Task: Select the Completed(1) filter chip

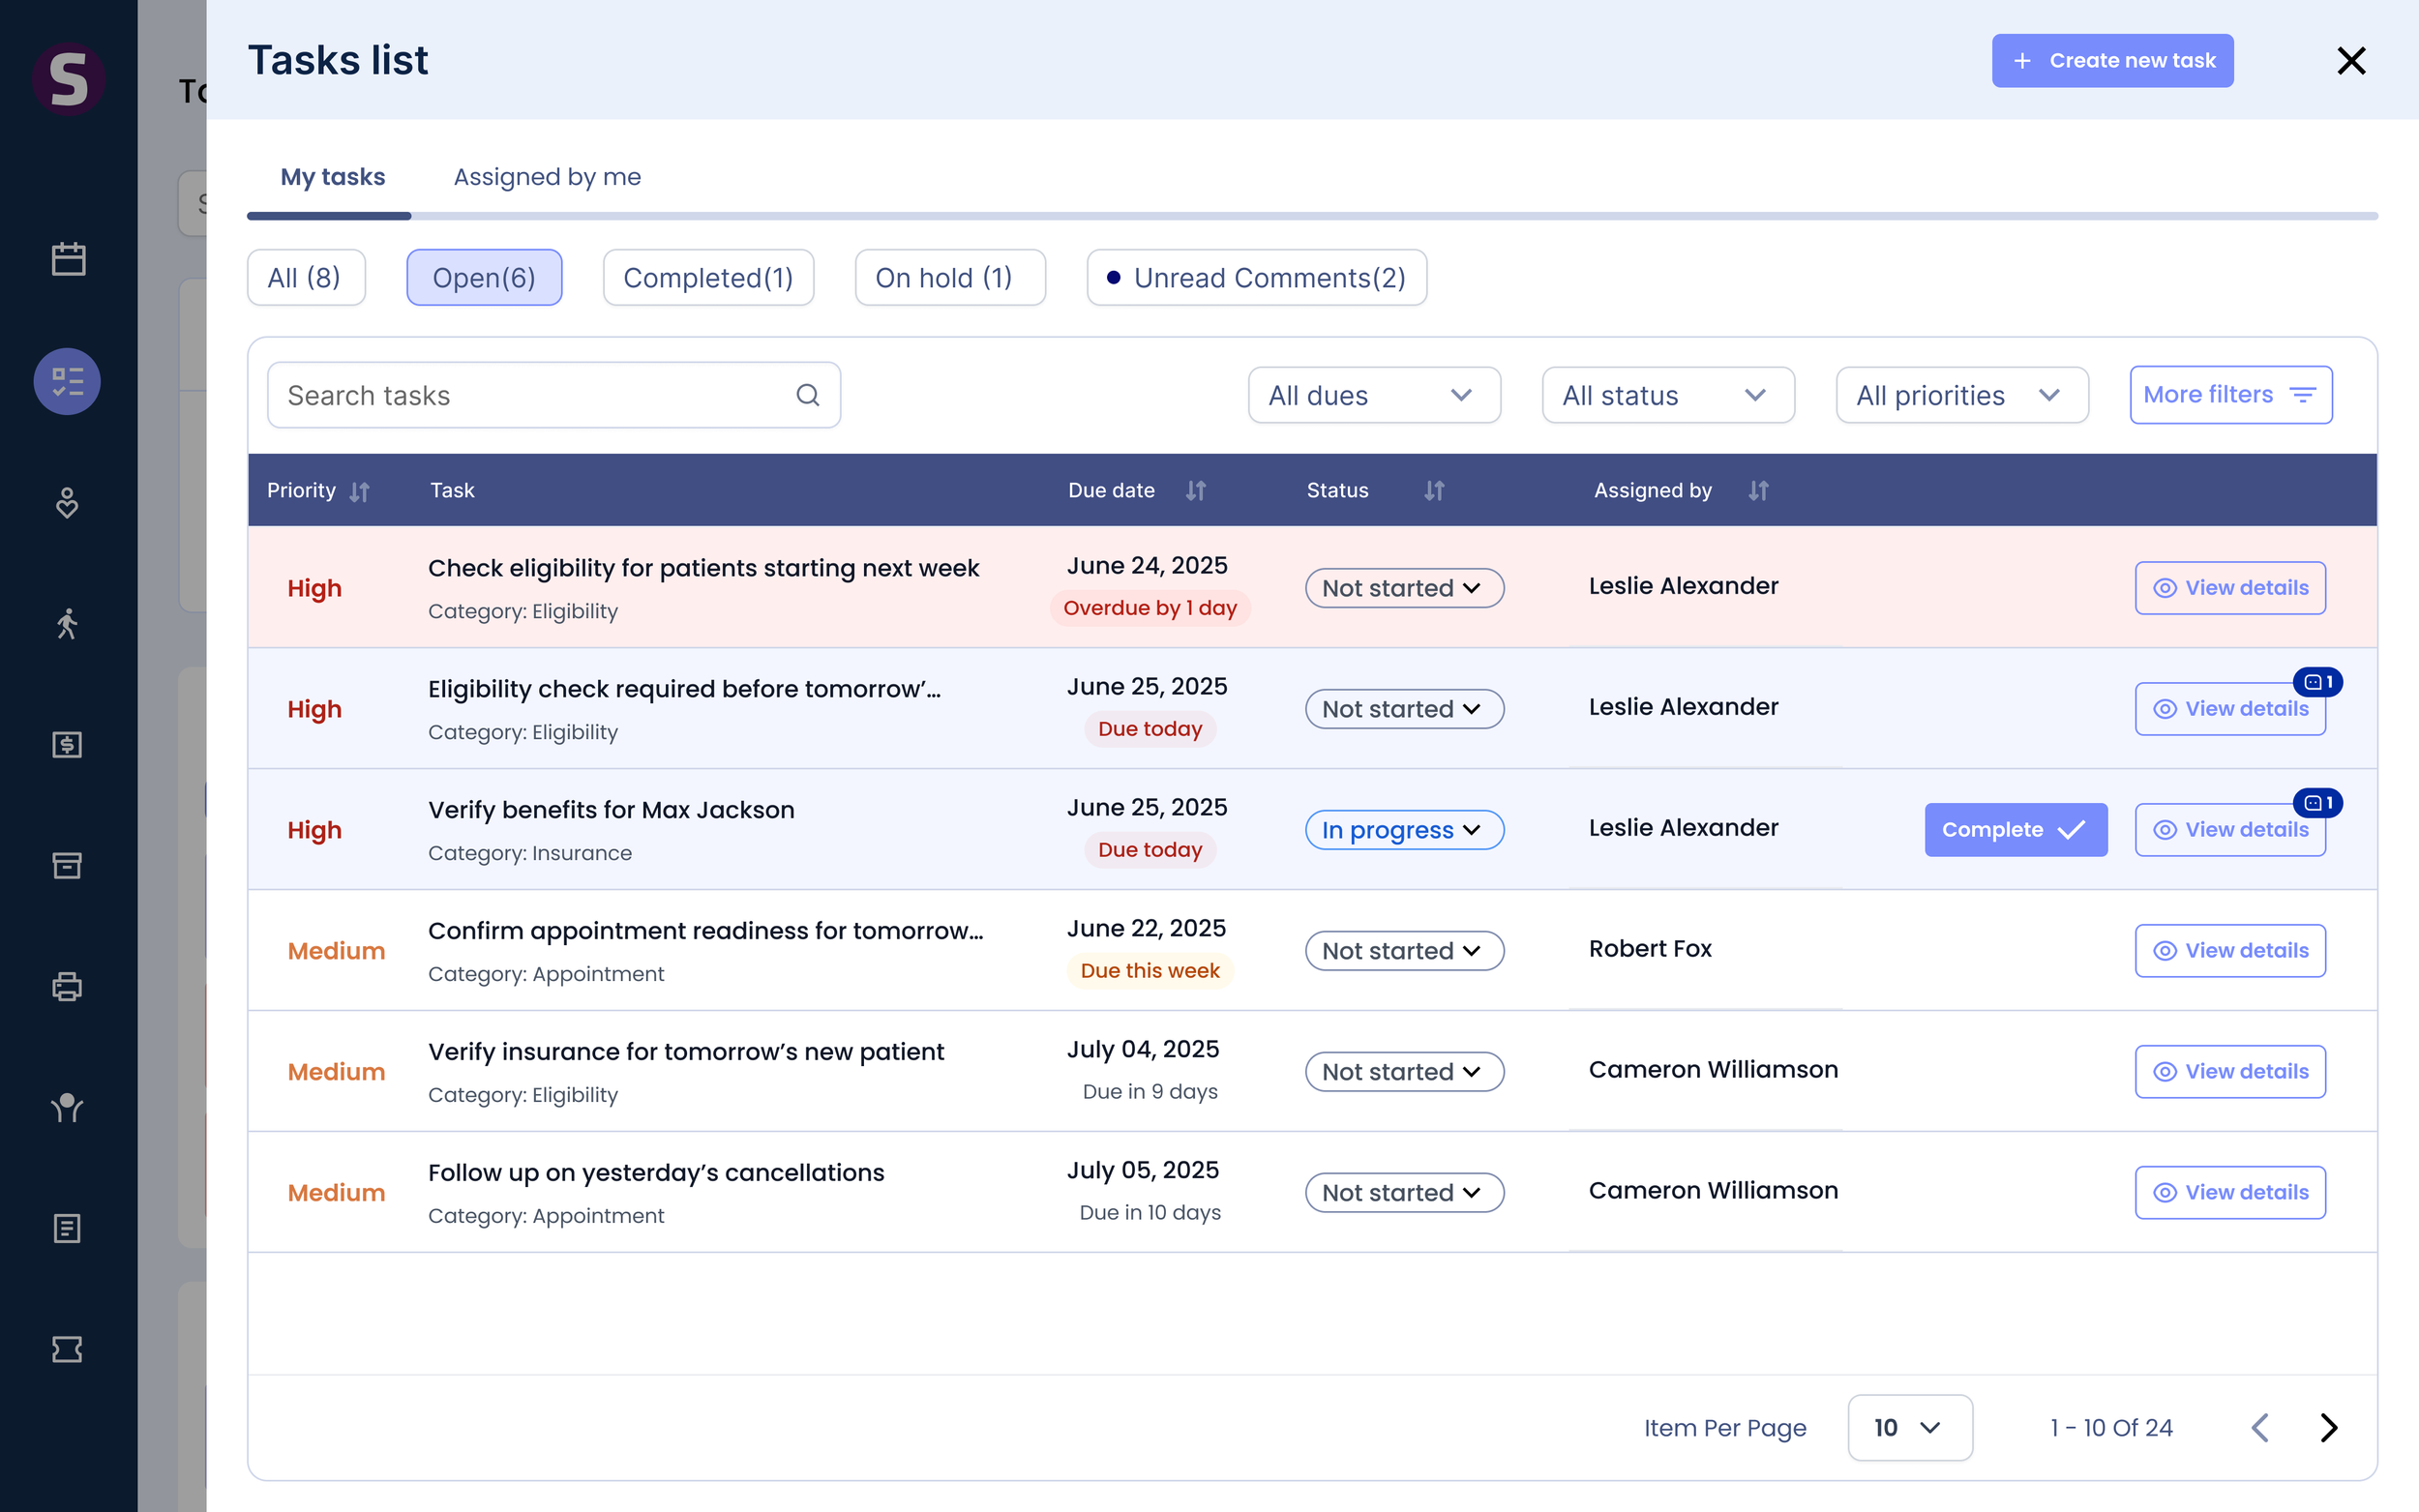Action: click(708, 277)
